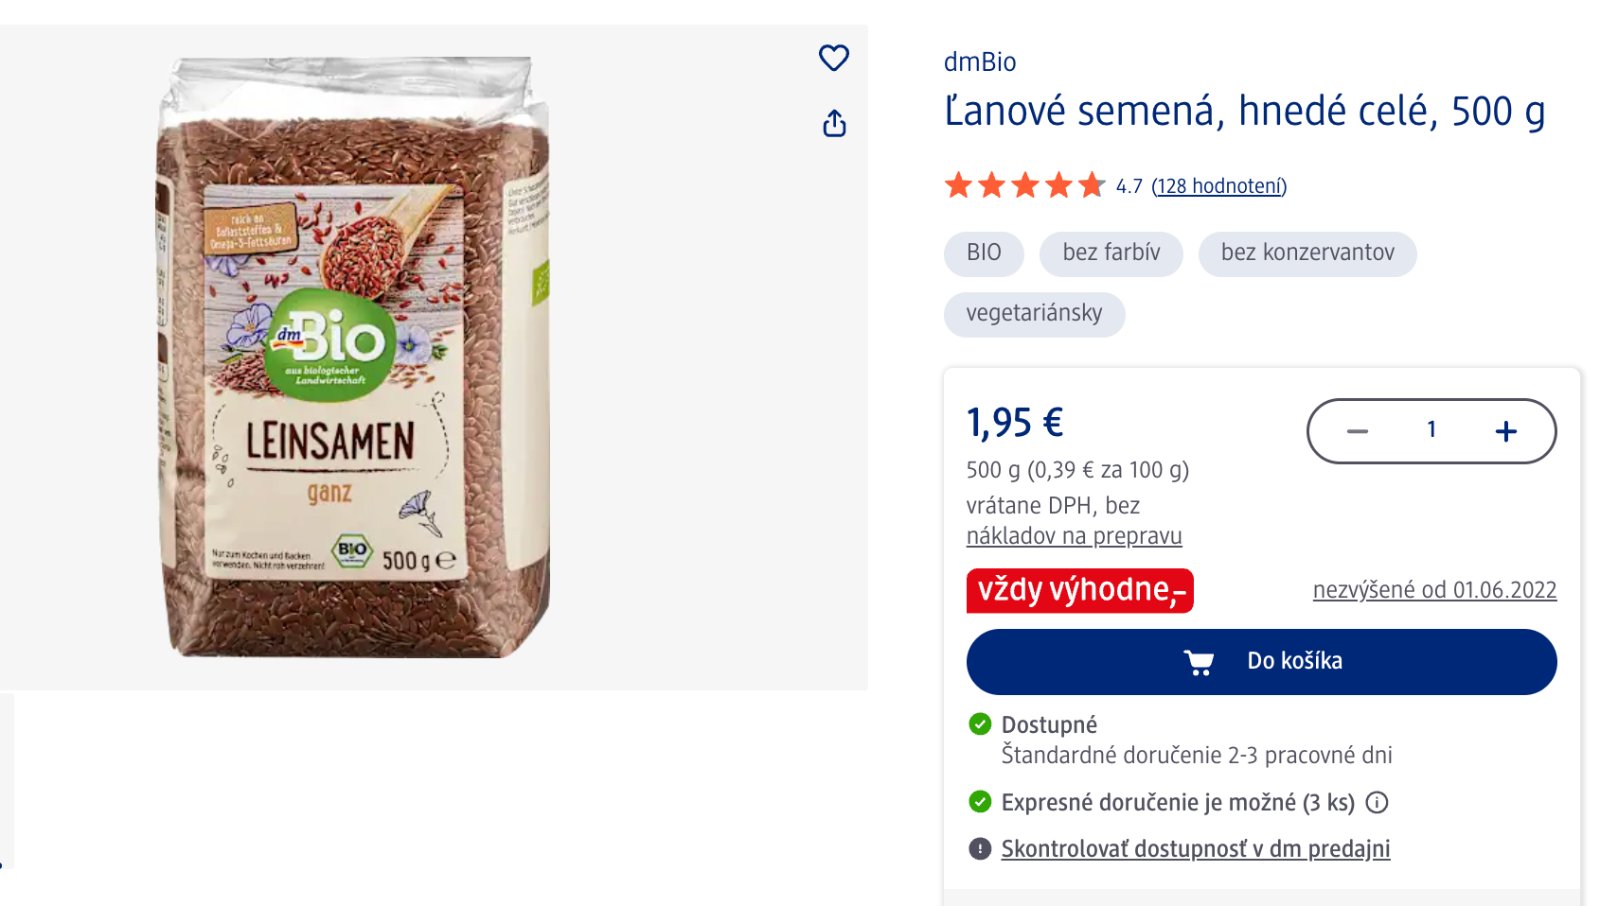Select the bez farbív tag
Viewport: 1600px width, 906px height.
point(1111,253)
